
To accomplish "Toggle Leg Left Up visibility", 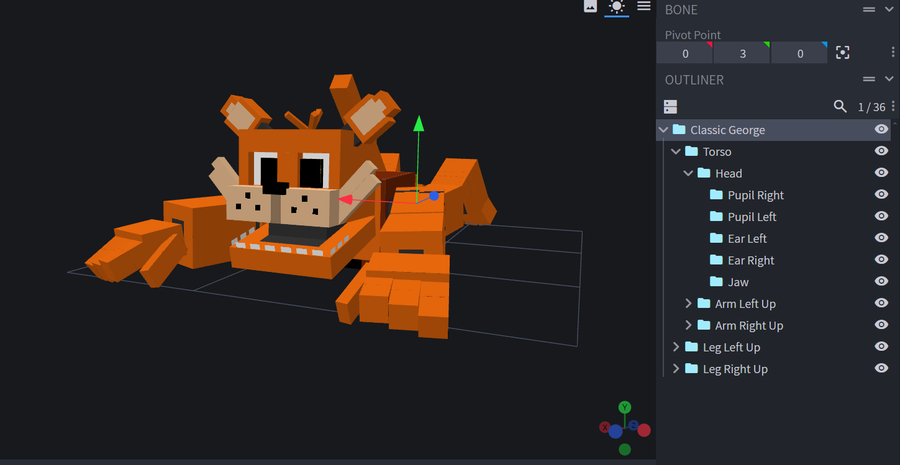I will click(881, 346).
